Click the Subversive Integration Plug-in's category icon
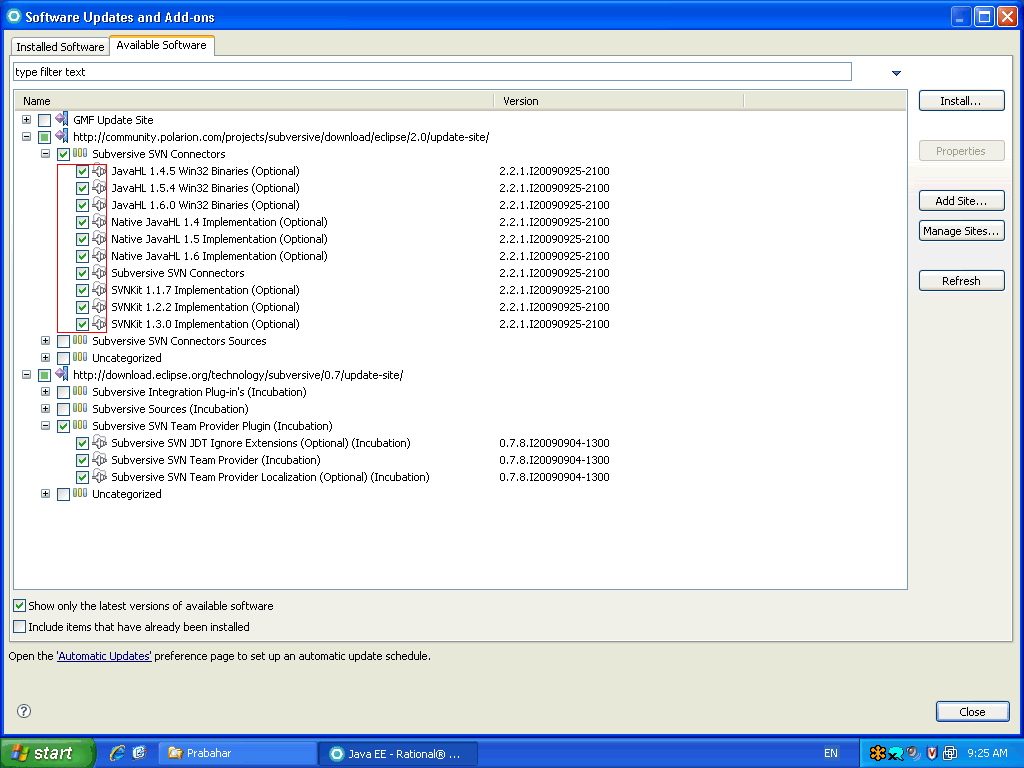Viewport: 1024px width, 768px height. tap(80, 391)
